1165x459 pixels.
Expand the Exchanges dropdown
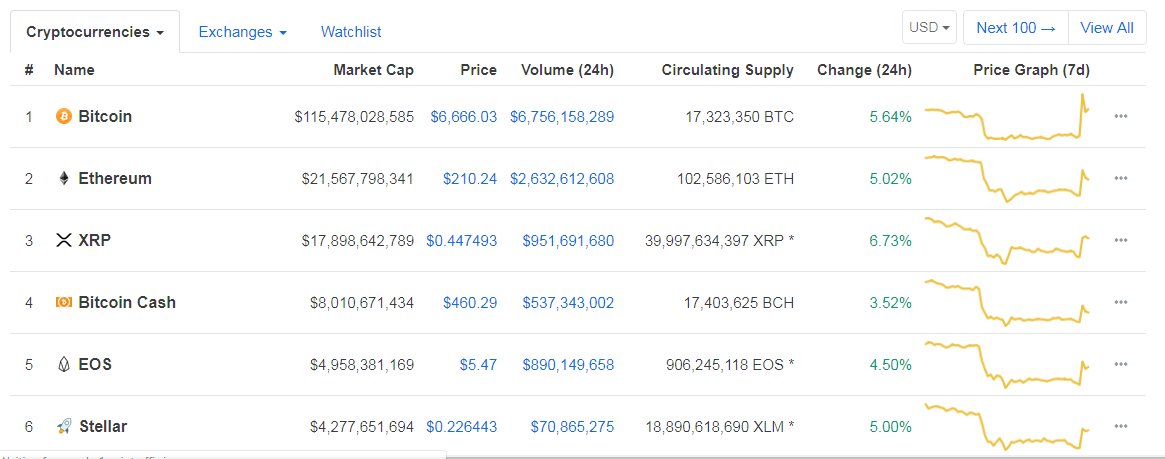[x=242, y=32]
